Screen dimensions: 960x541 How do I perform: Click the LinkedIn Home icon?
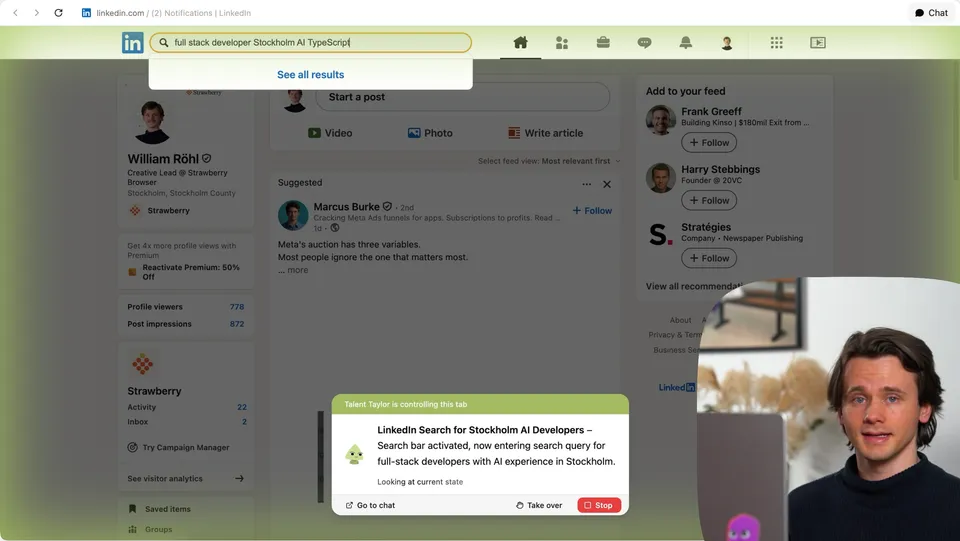tap(520, 43)
